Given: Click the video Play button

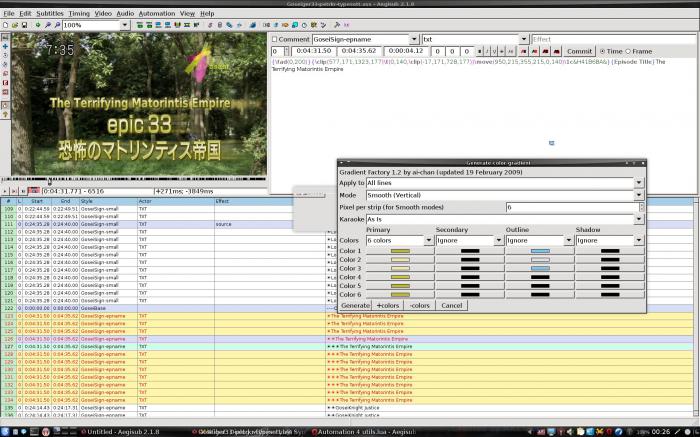Looking at the screenshot, I should click(5, 191).
